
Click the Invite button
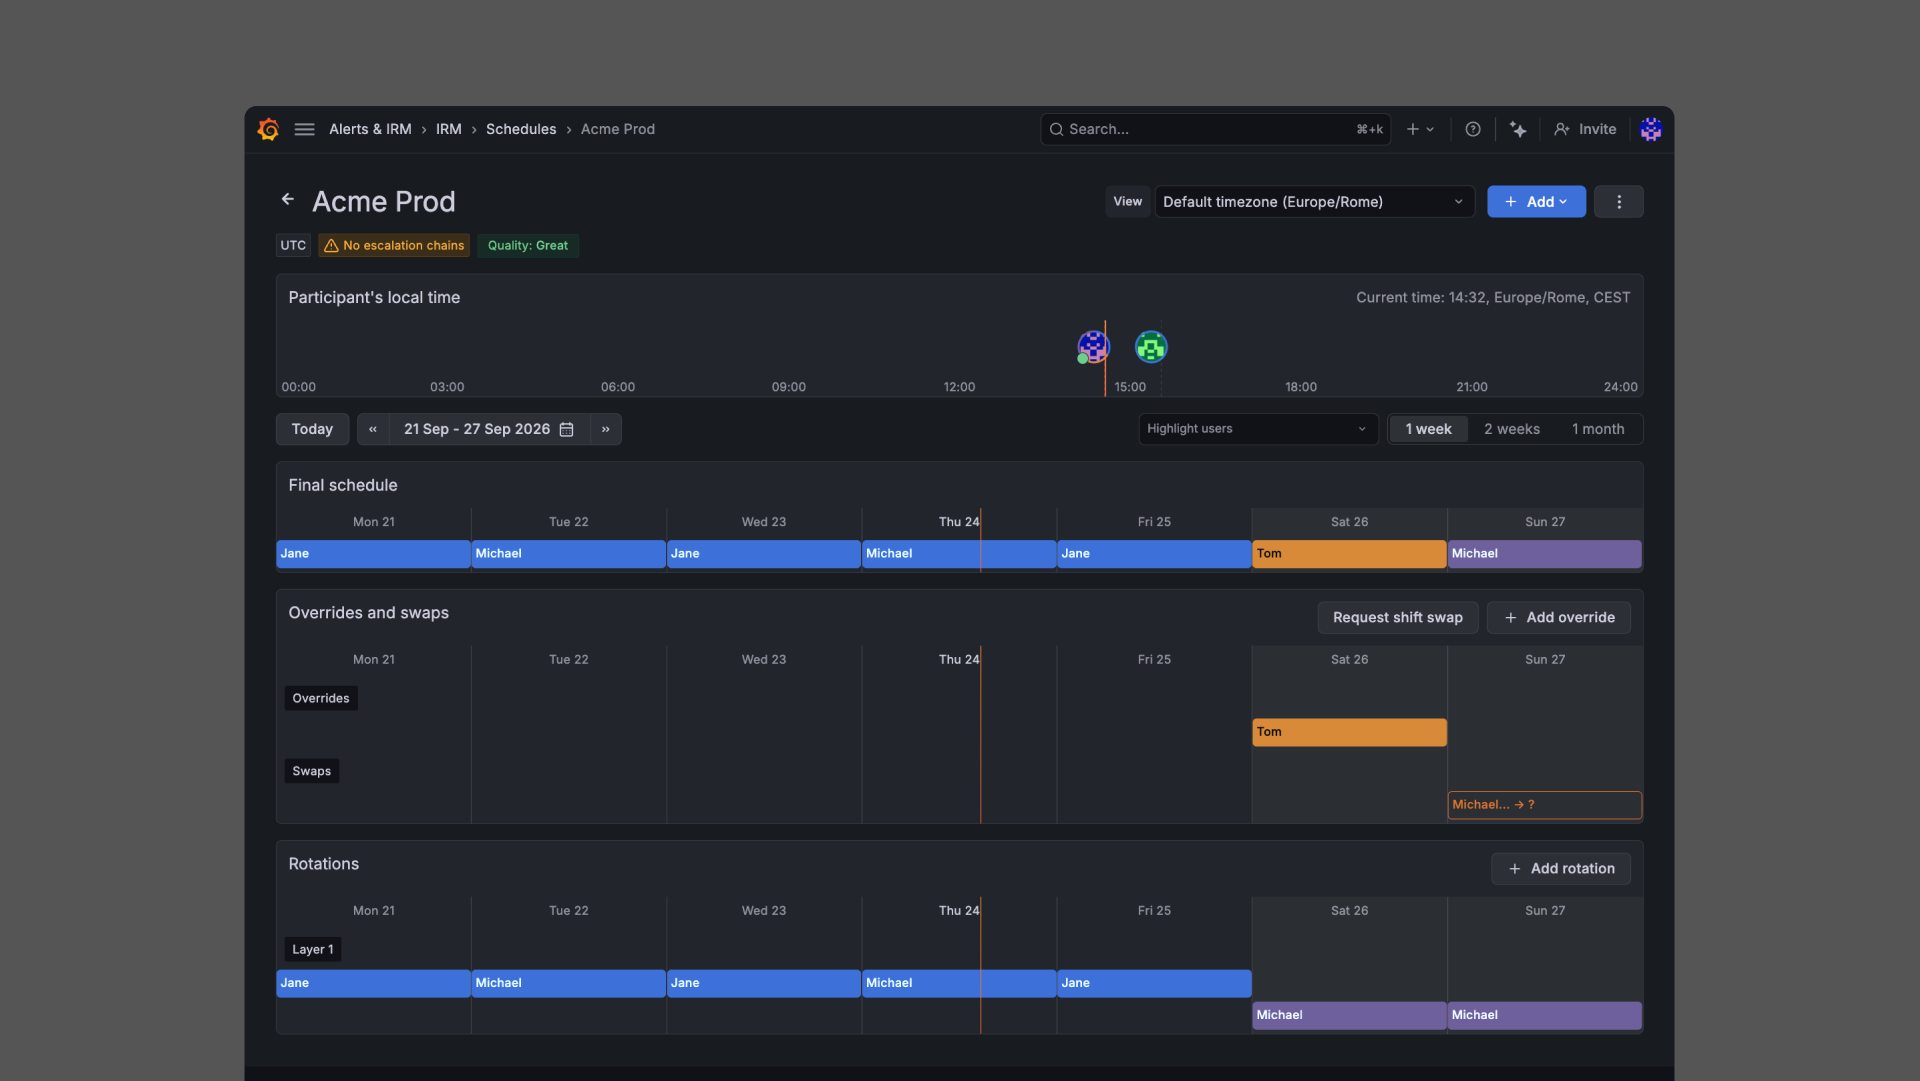[x=1585, y=129]
